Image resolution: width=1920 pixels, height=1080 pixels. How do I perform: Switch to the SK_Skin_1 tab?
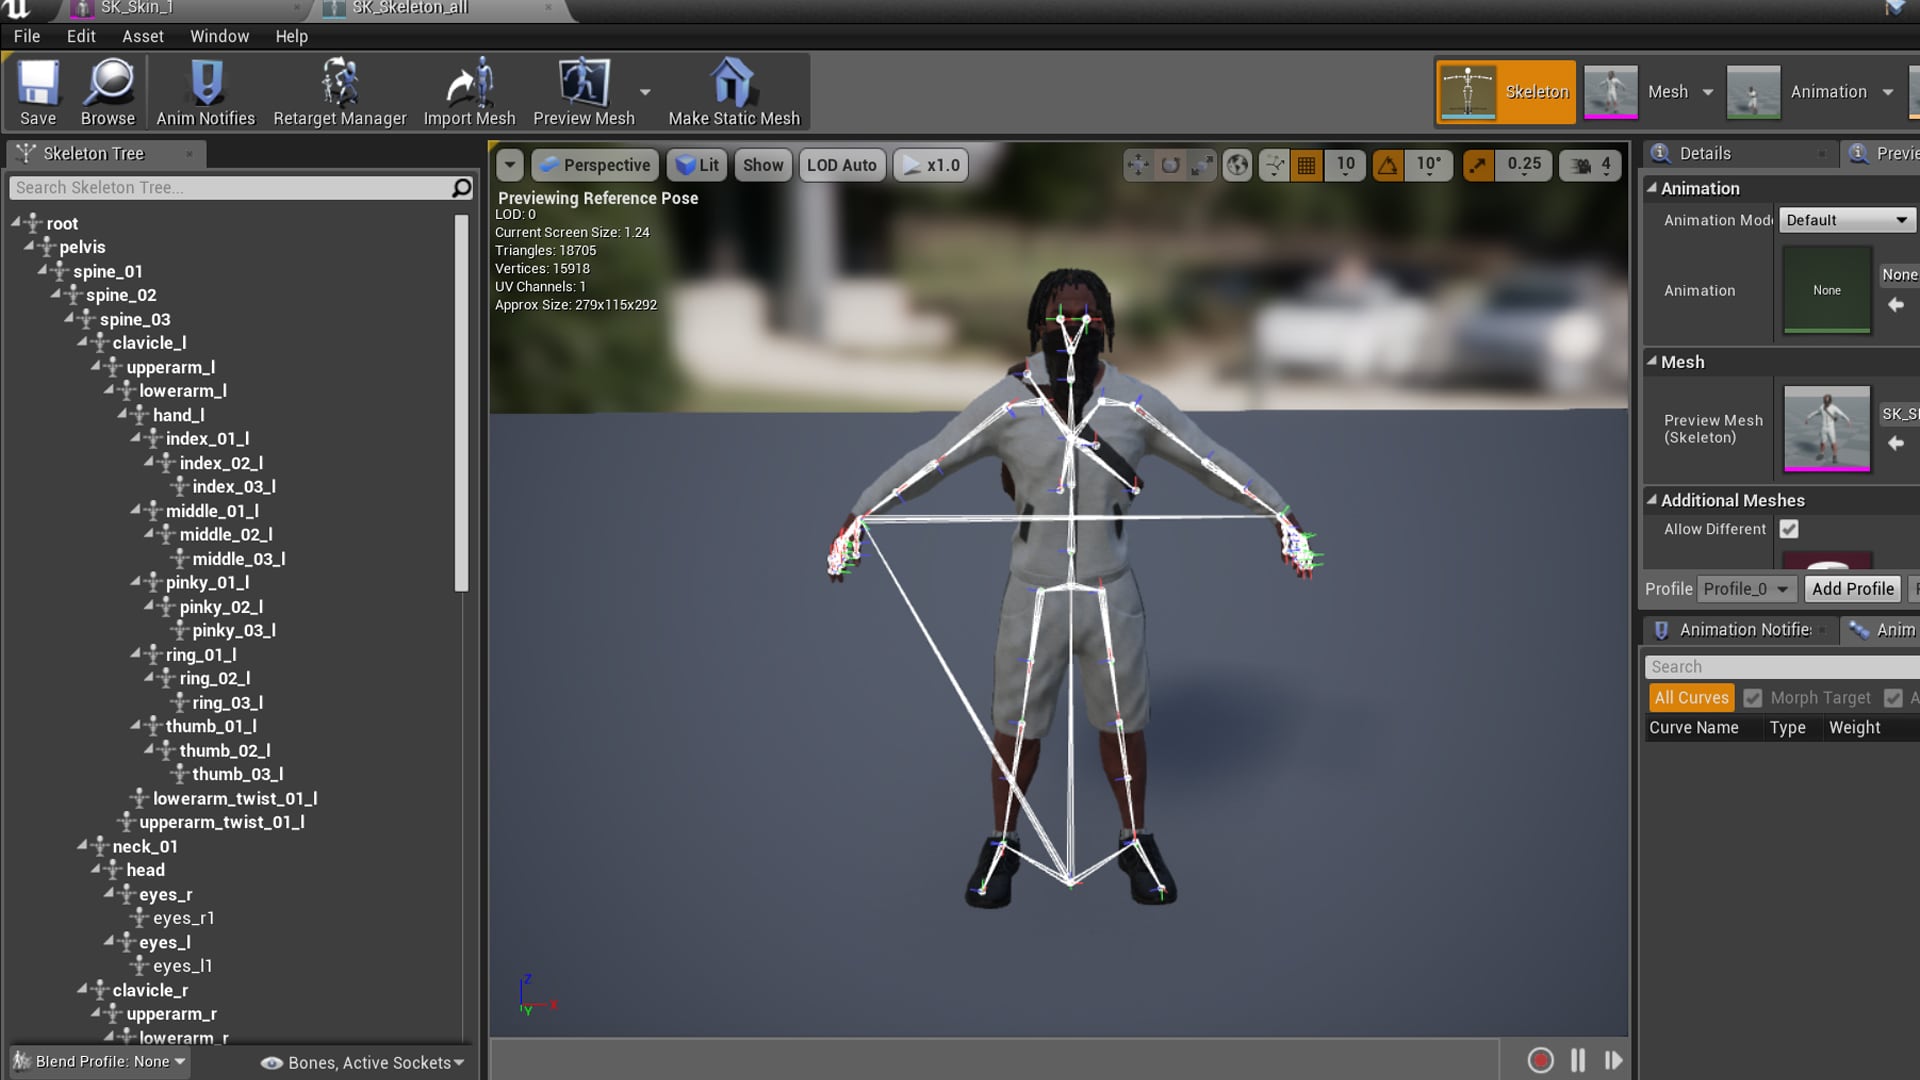click(137, 8)
